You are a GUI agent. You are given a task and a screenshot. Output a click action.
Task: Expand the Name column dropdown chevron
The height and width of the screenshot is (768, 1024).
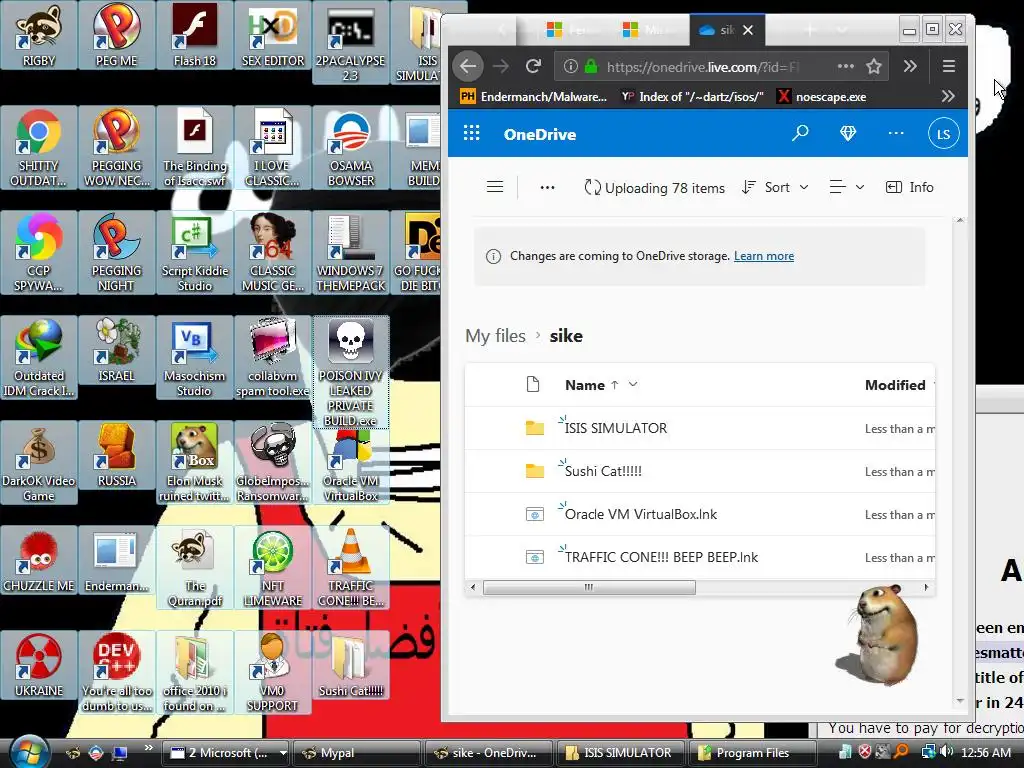coord(633,385)
